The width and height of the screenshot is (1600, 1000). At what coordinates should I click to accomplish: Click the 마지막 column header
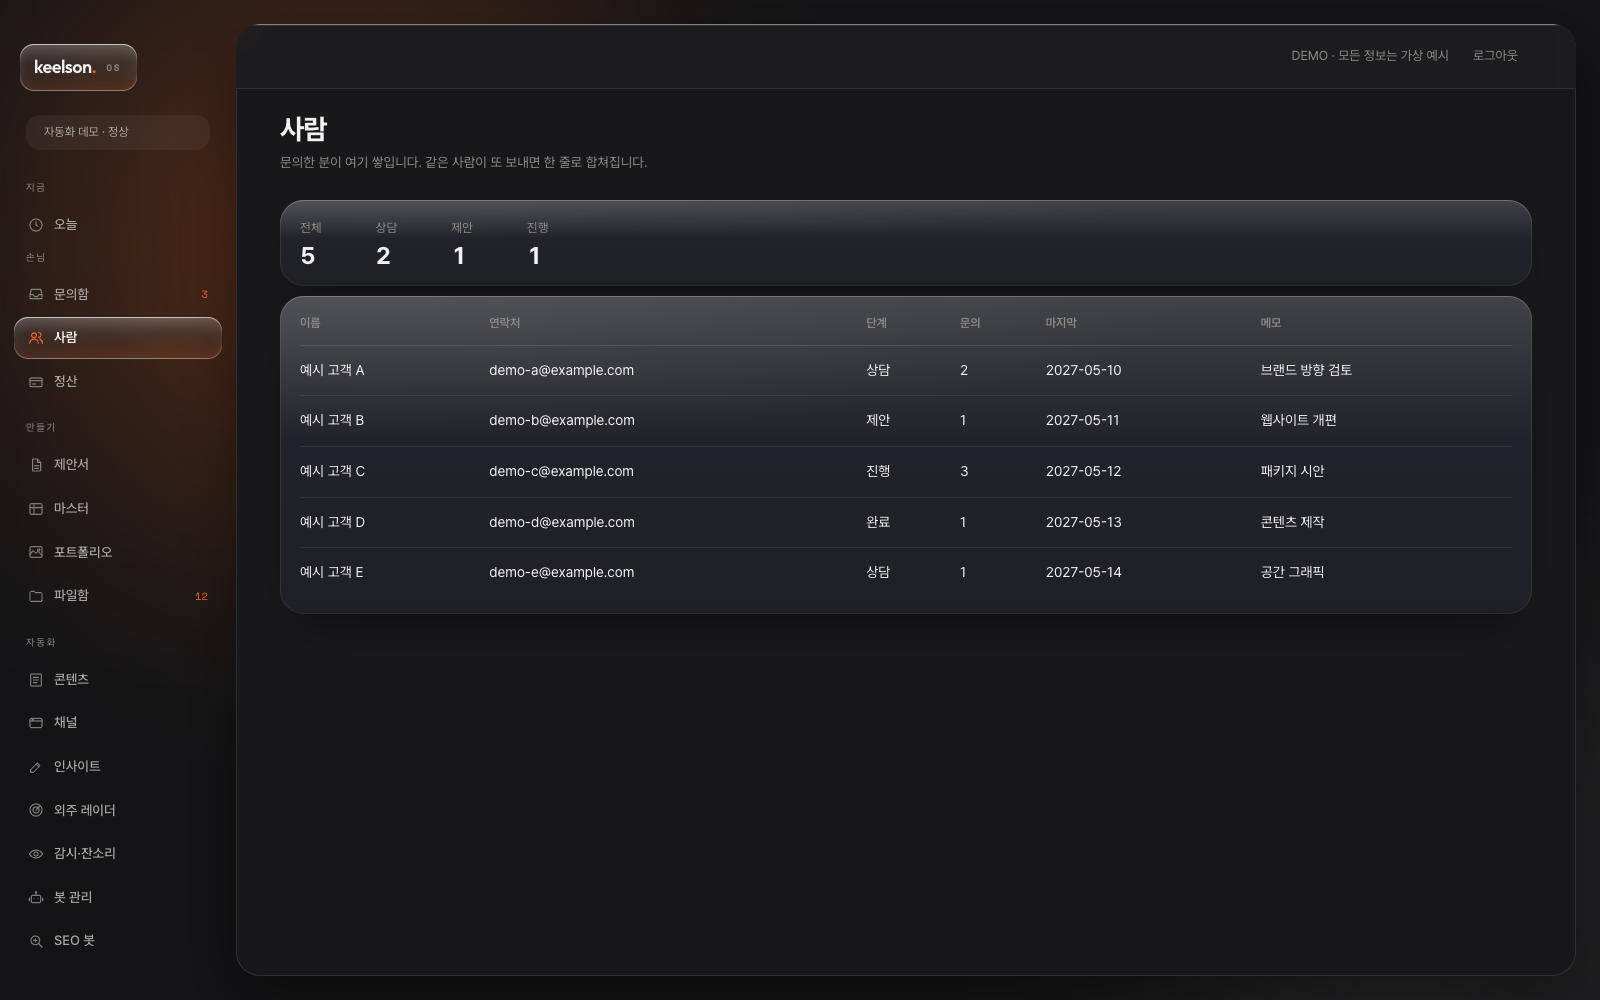click(1061, 323)
